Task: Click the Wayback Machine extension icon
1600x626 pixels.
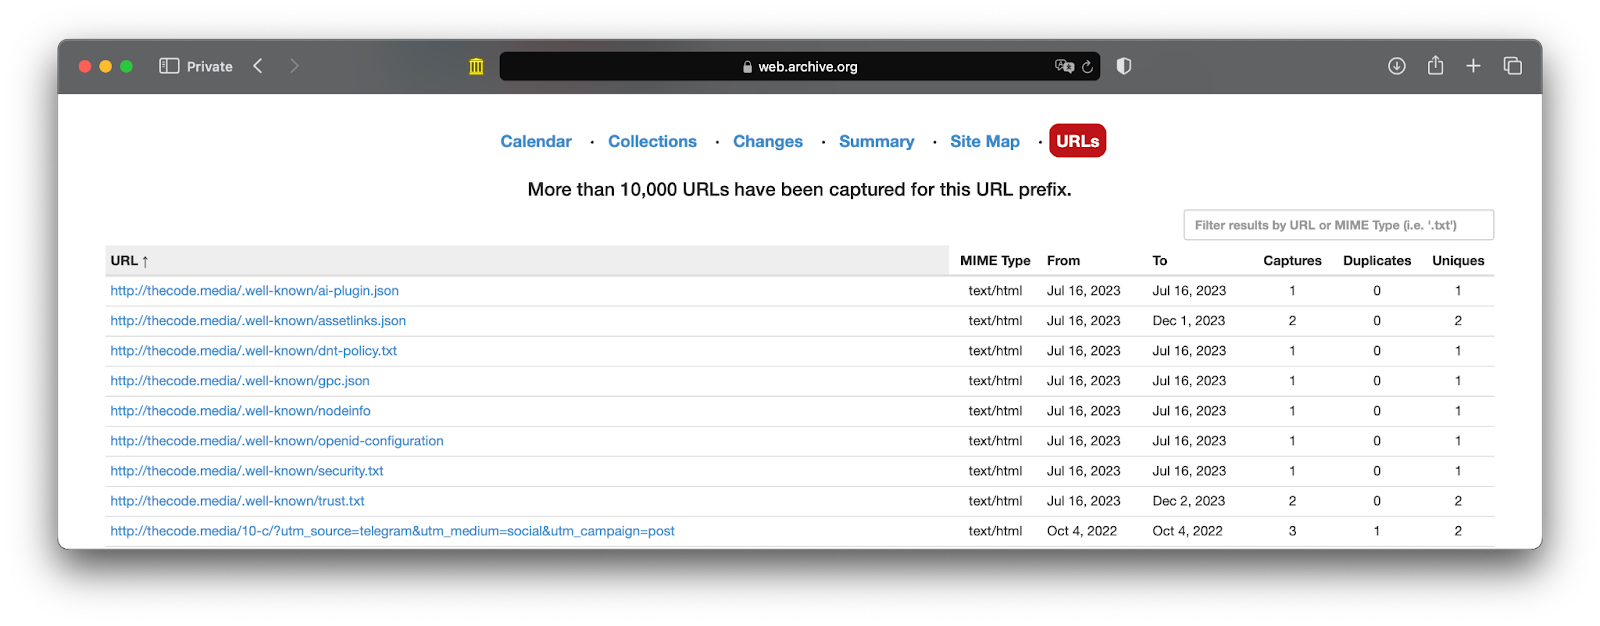Action: [x=476, y=67]
